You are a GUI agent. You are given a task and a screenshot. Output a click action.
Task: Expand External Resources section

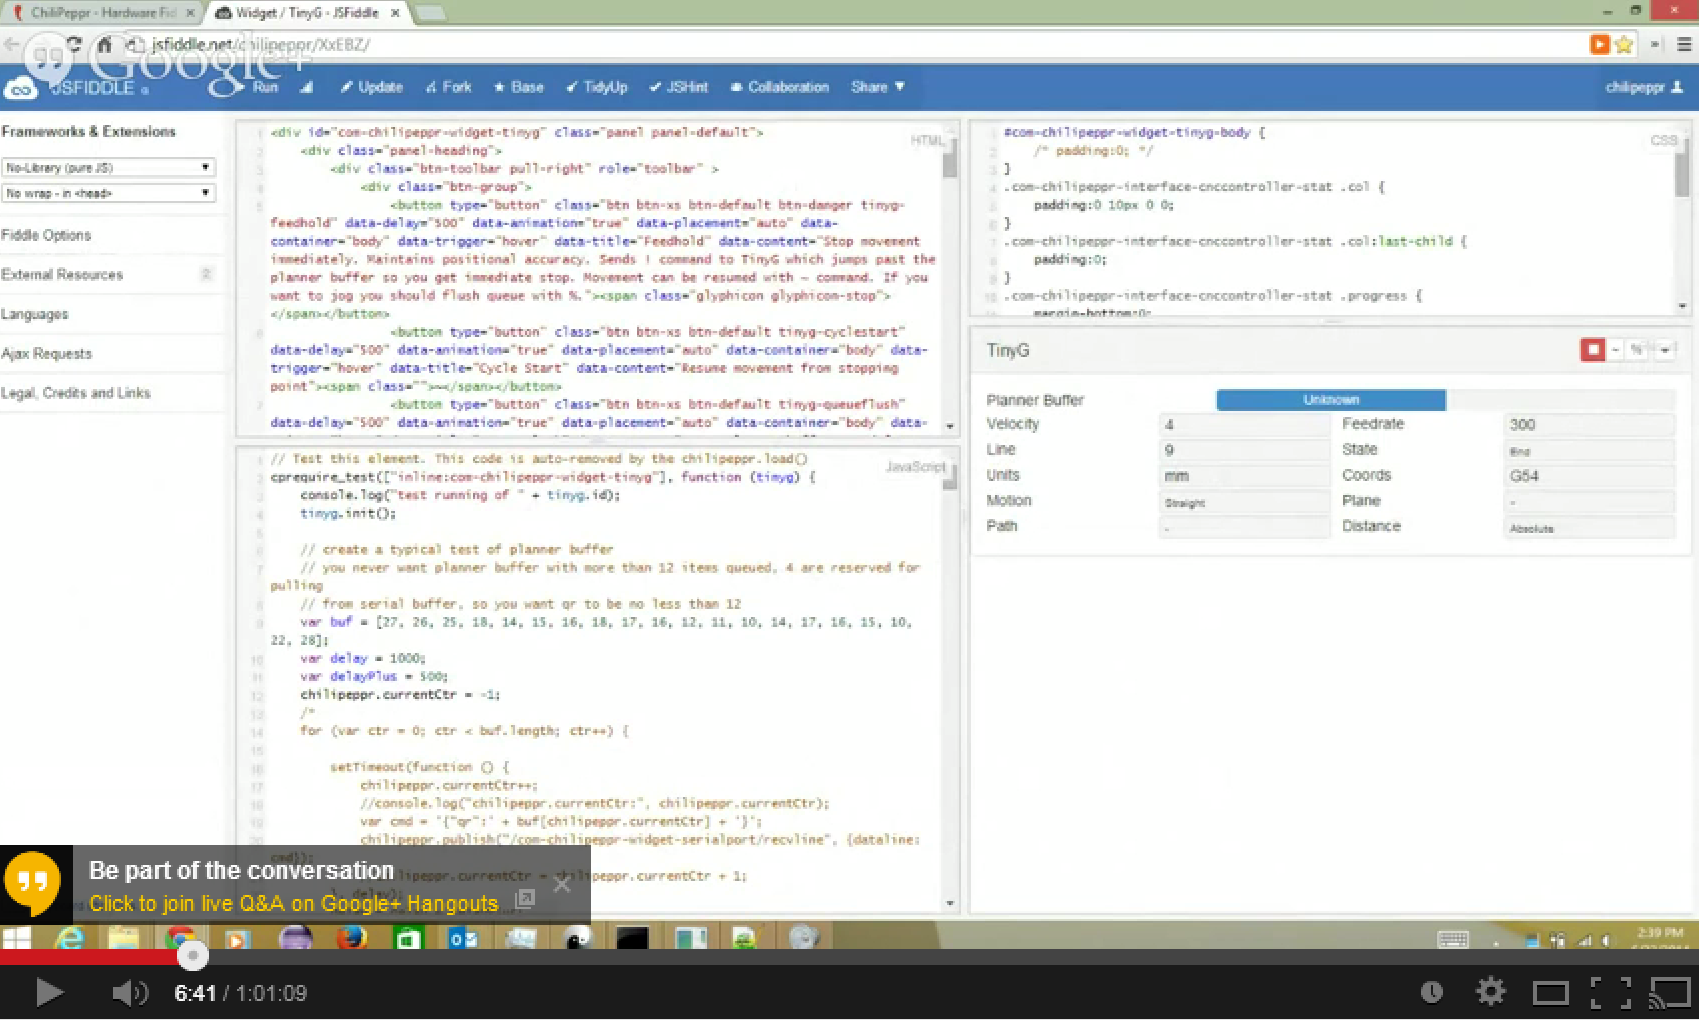click(x=62, y=274)
